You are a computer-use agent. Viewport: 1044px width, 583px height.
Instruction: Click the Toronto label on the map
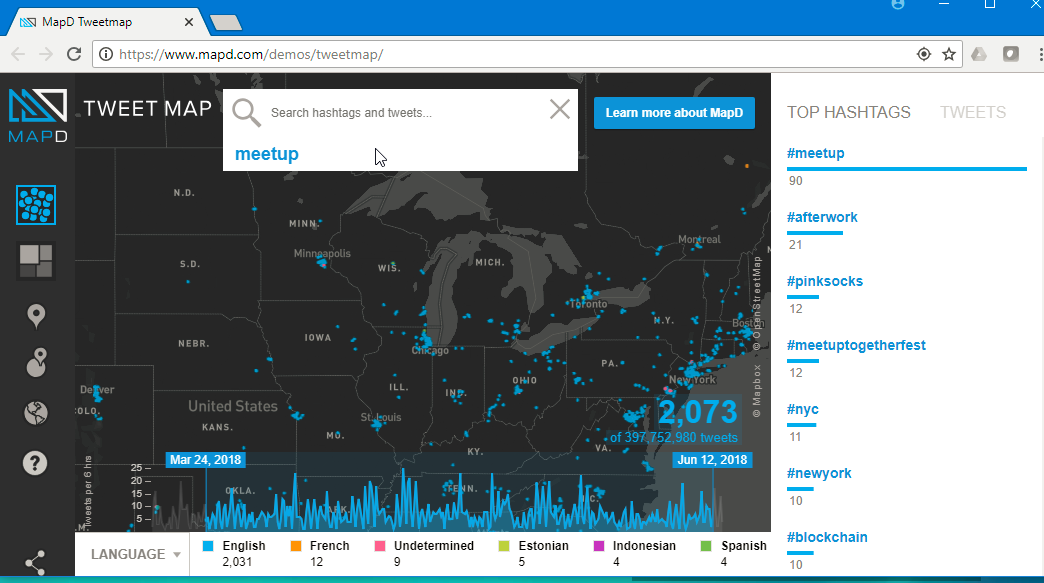click(589, 303)
